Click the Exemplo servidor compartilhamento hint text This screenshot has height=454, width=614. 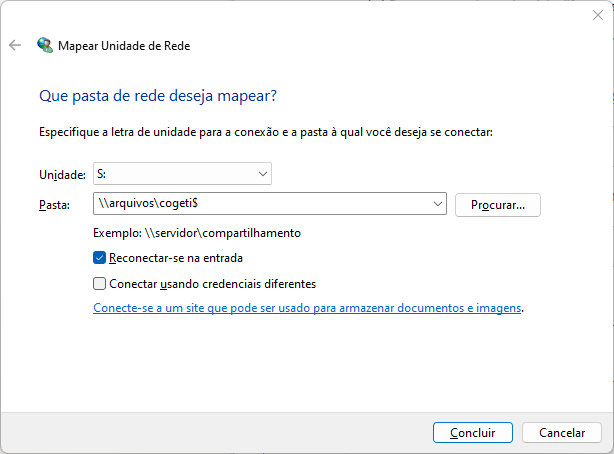pyautogui.click(x=197, y=233)
